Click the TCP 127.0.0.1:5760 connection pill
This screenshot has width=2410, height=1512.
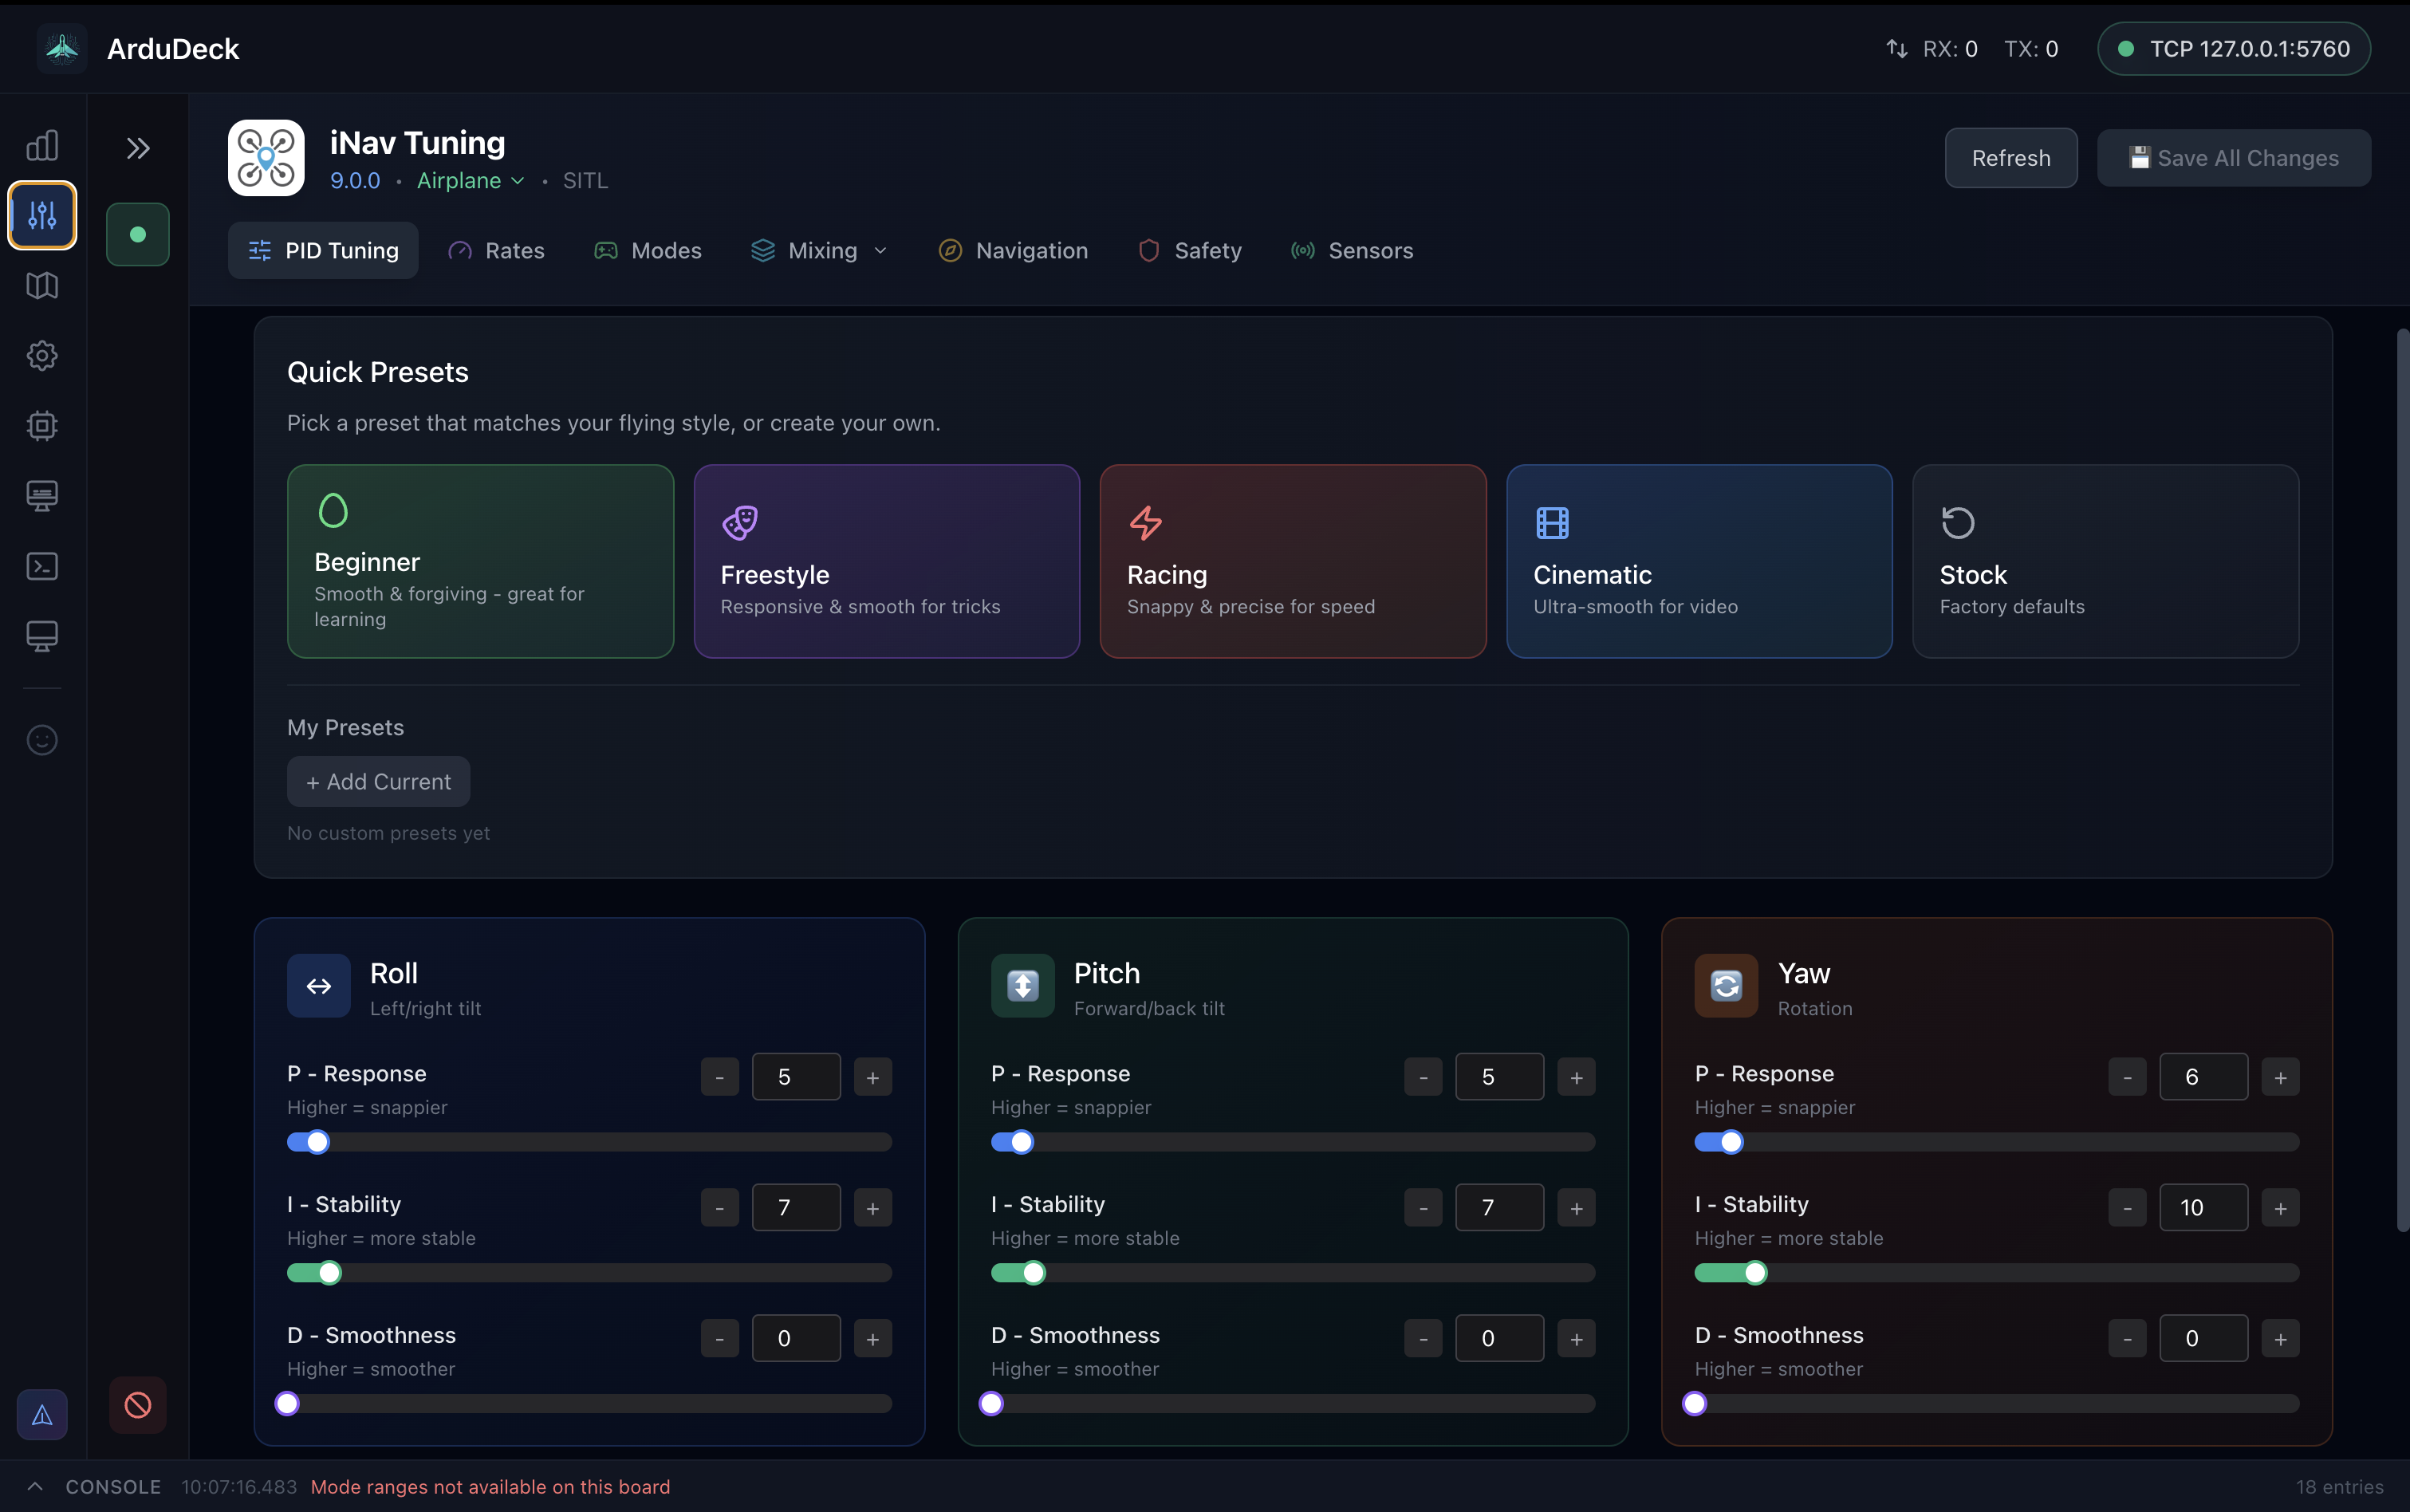[2233, 48]
